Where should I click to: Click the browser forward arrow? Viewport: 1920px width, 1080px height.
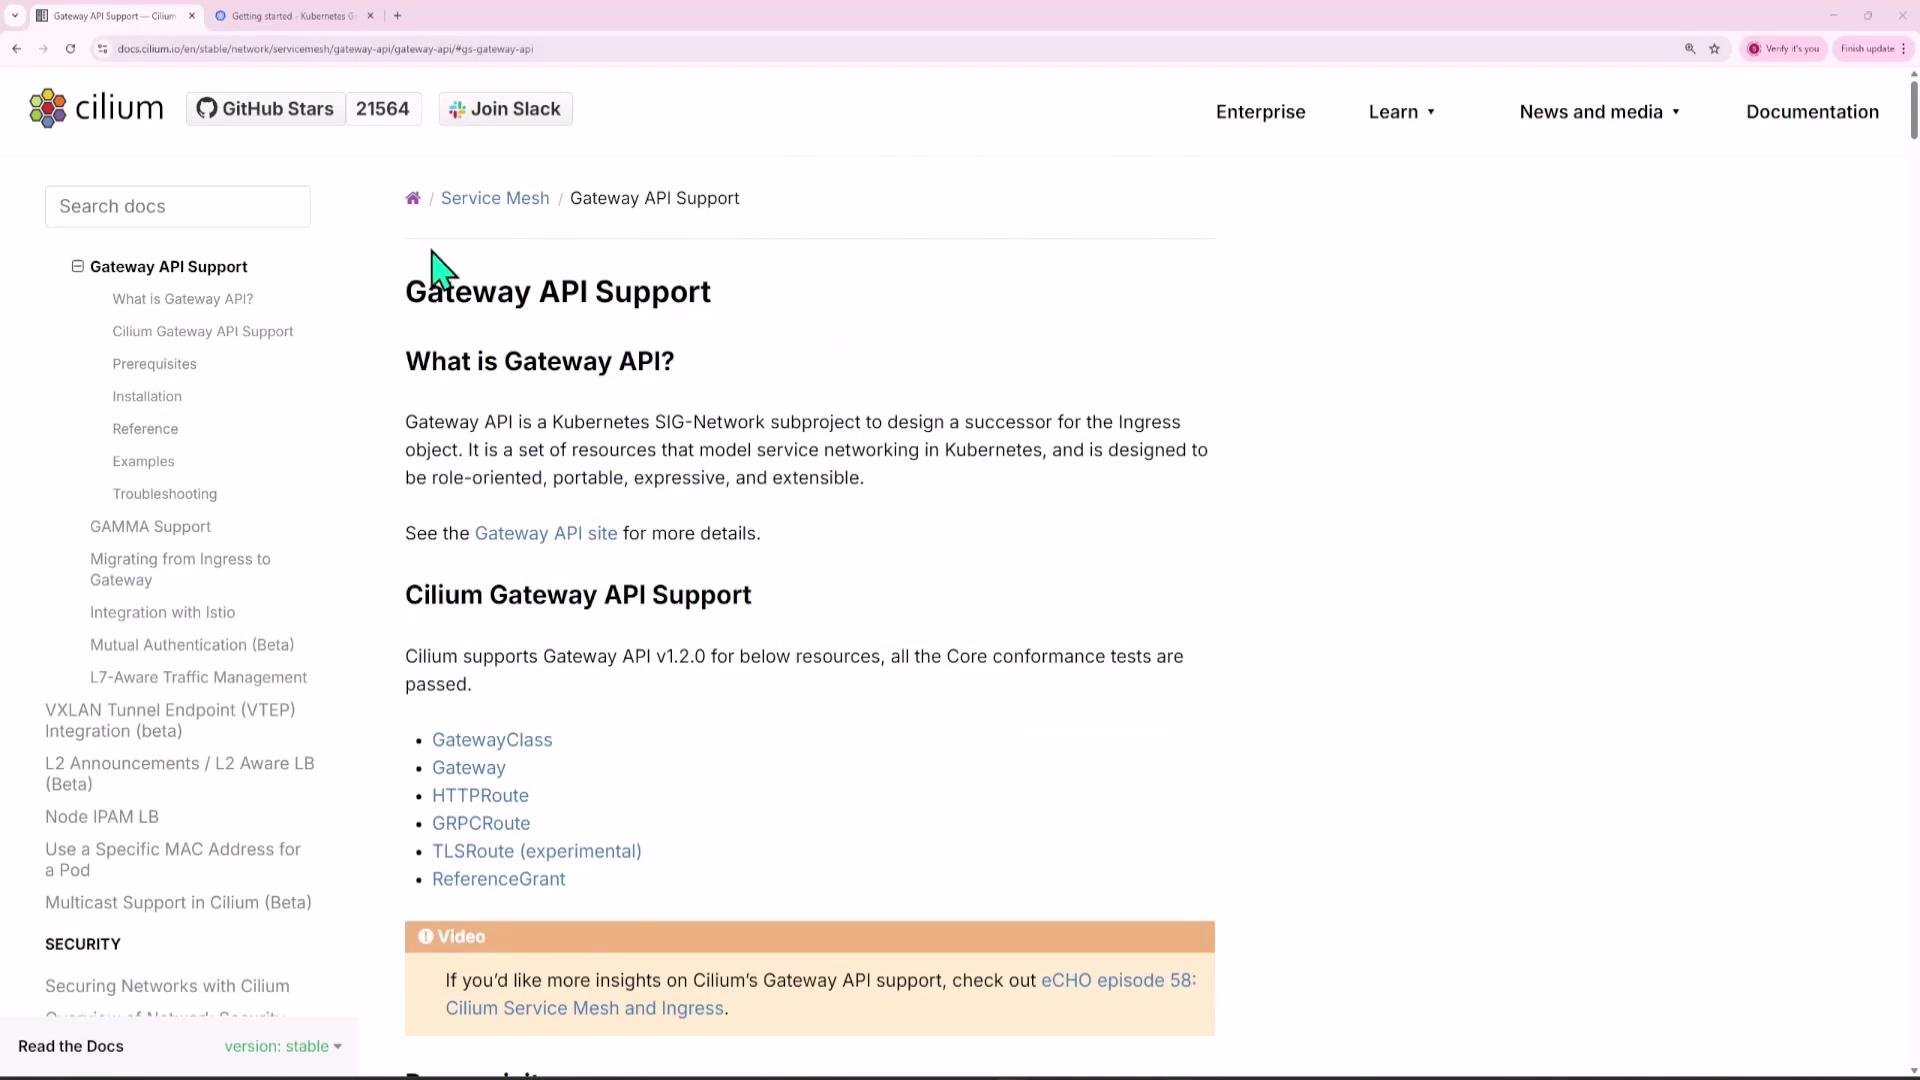tap(43, 48)
